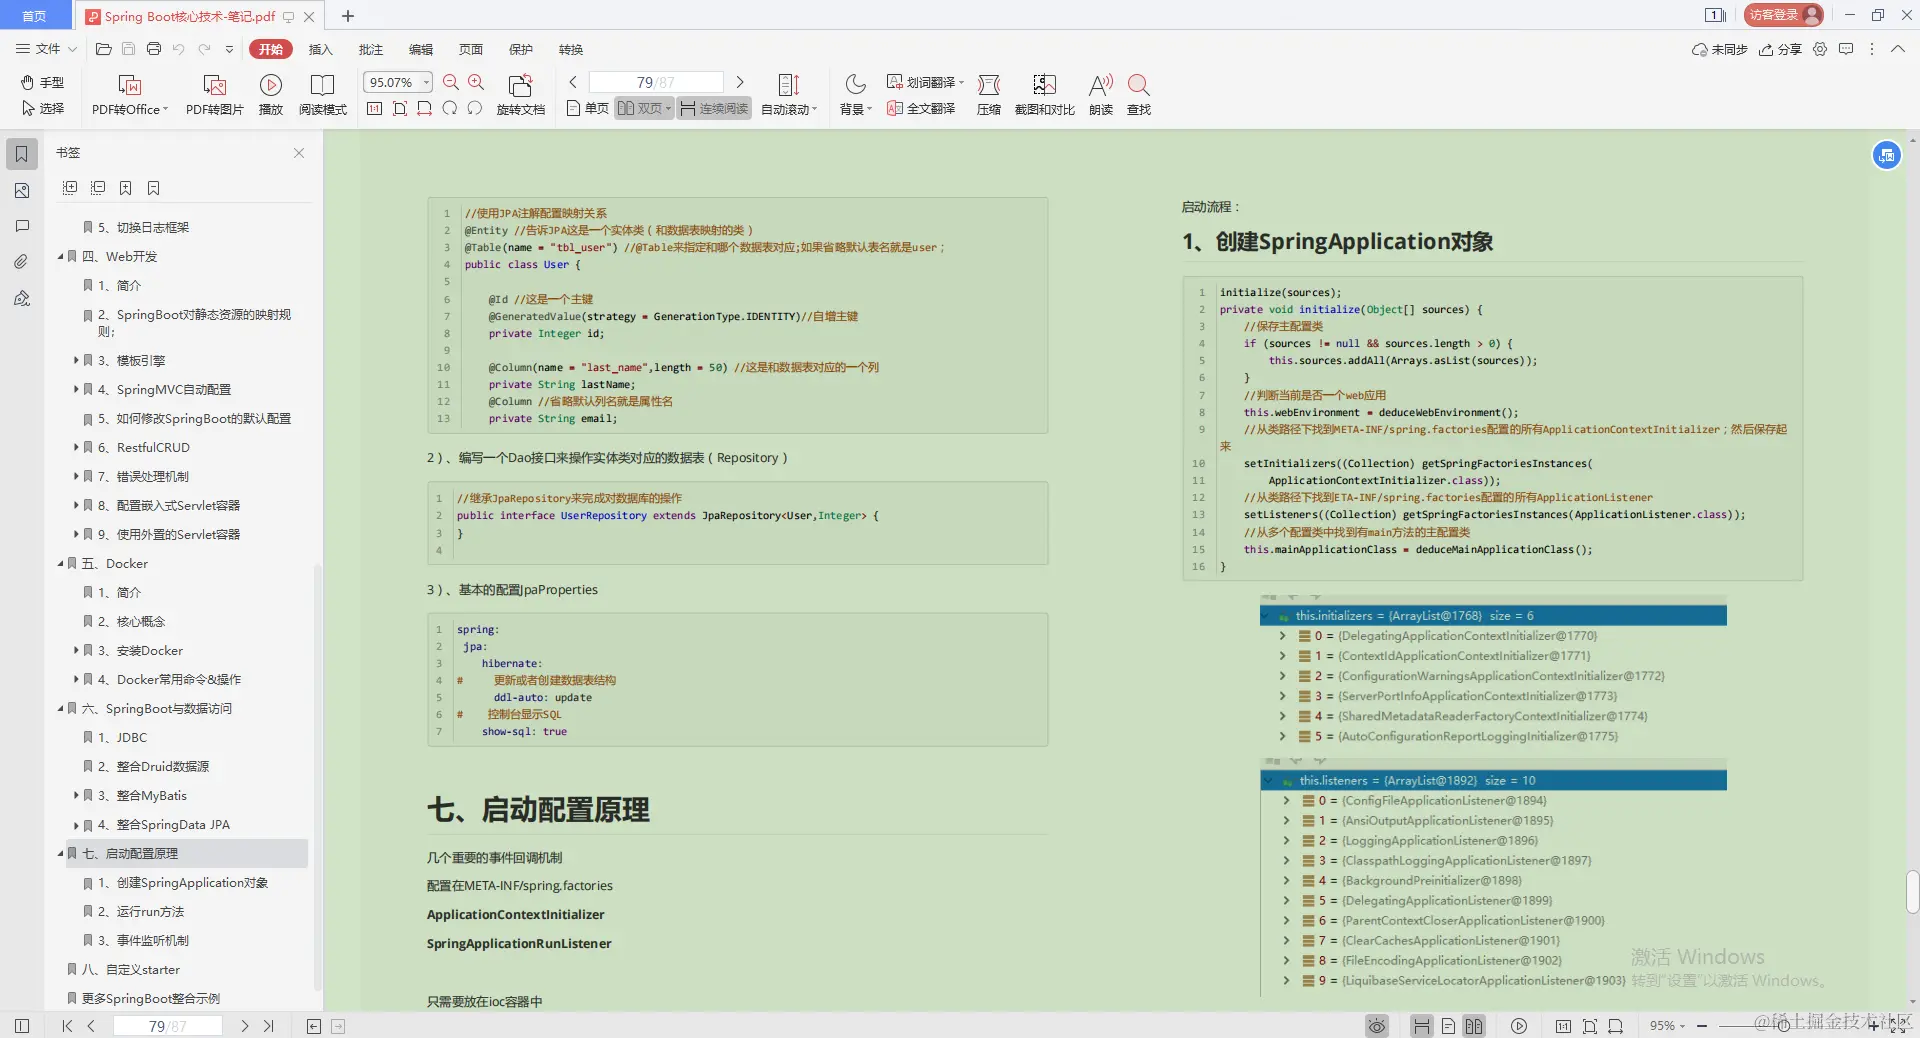Switch to the 页面 page tab

click(471, 49)
